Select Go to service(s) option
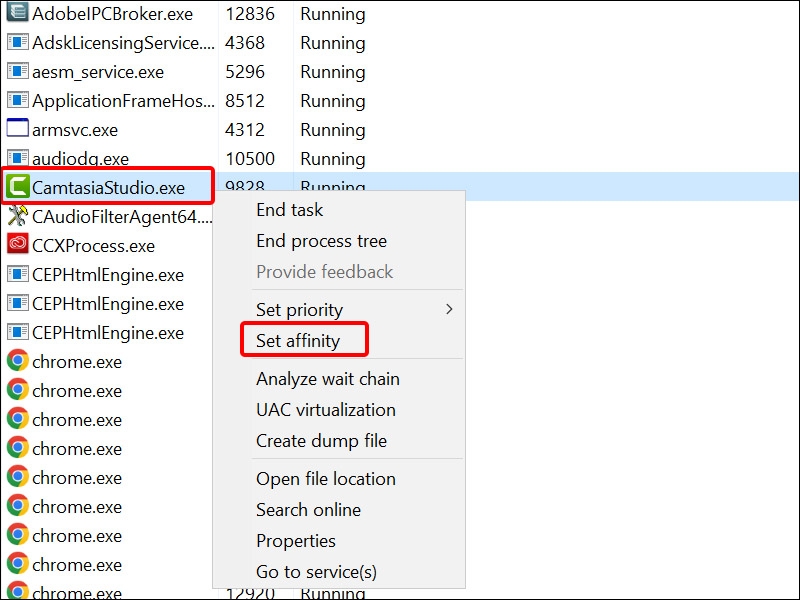This screenshot has width=800, height=600. pos(317,572)
